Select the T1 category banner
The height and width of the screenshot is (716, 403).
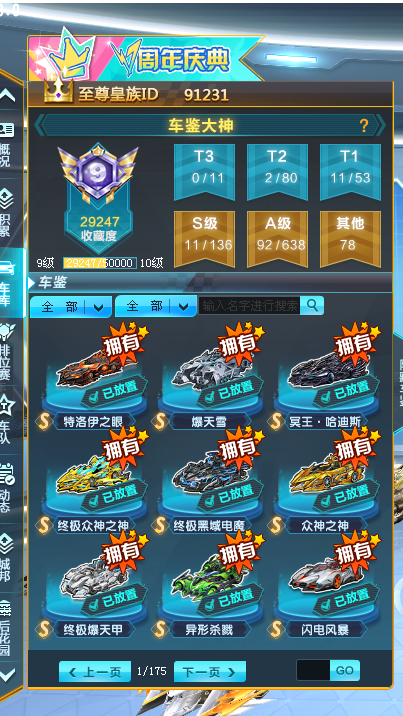click(x=350, y=172)
